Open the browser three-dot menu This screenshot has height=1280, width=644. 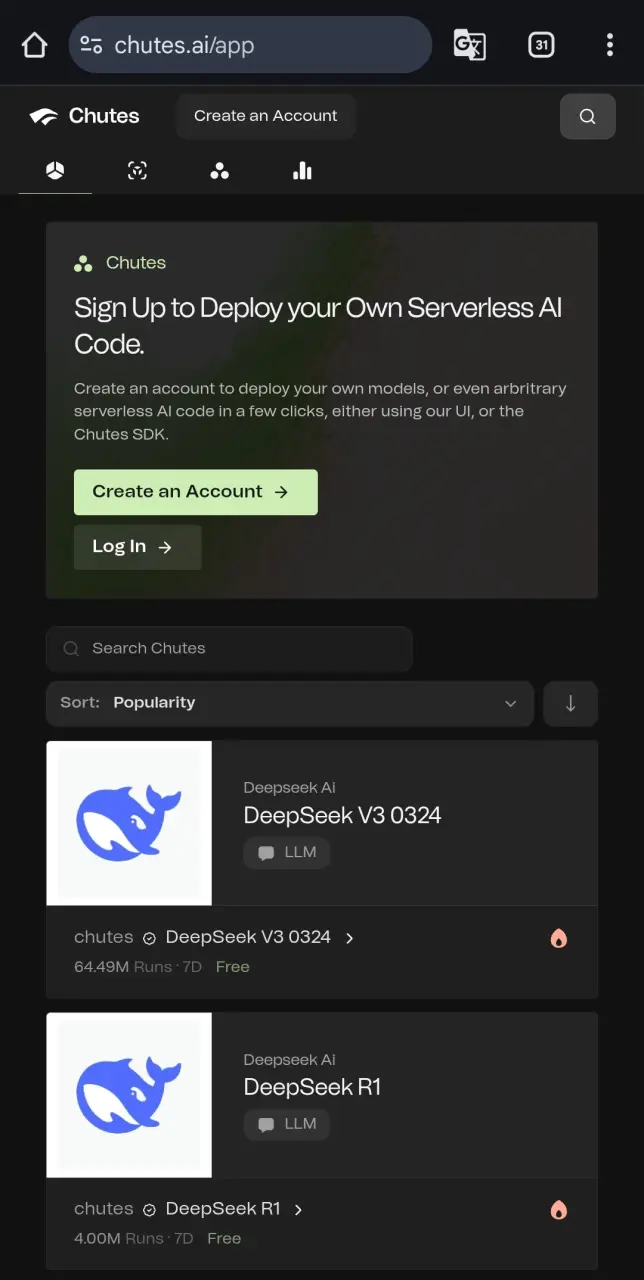click(610, 45)
